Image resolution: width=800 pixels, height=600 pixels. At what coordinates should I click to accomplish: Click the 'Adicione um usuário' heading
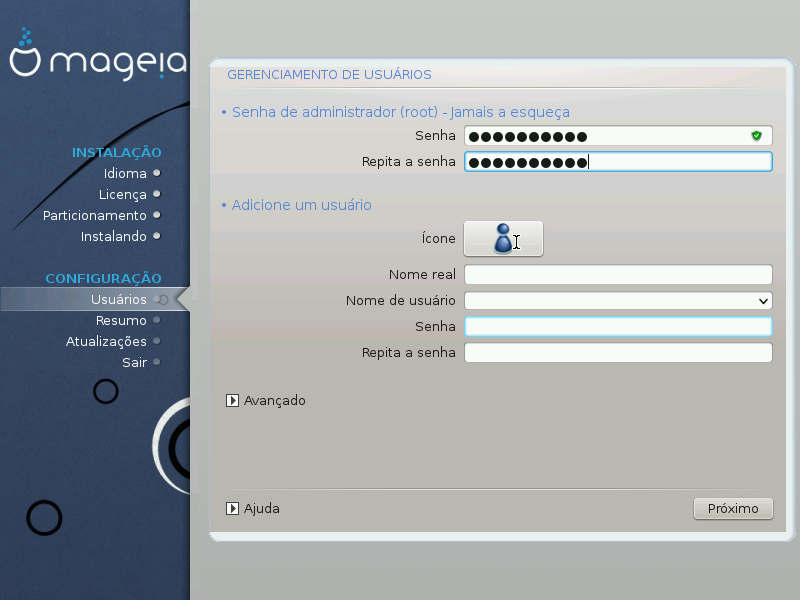click(x=302, y=205)
